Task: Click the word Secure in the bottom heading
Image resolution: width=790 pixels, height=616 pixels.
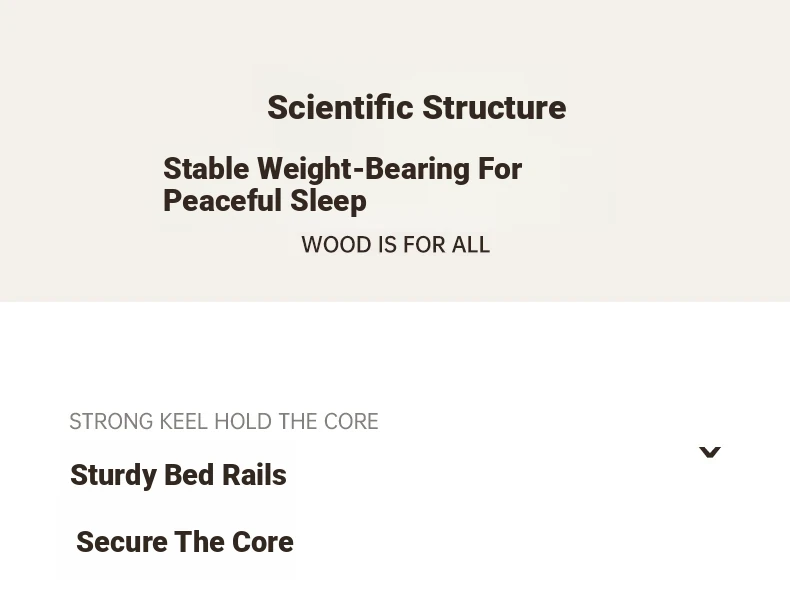Action: [122, 541]
